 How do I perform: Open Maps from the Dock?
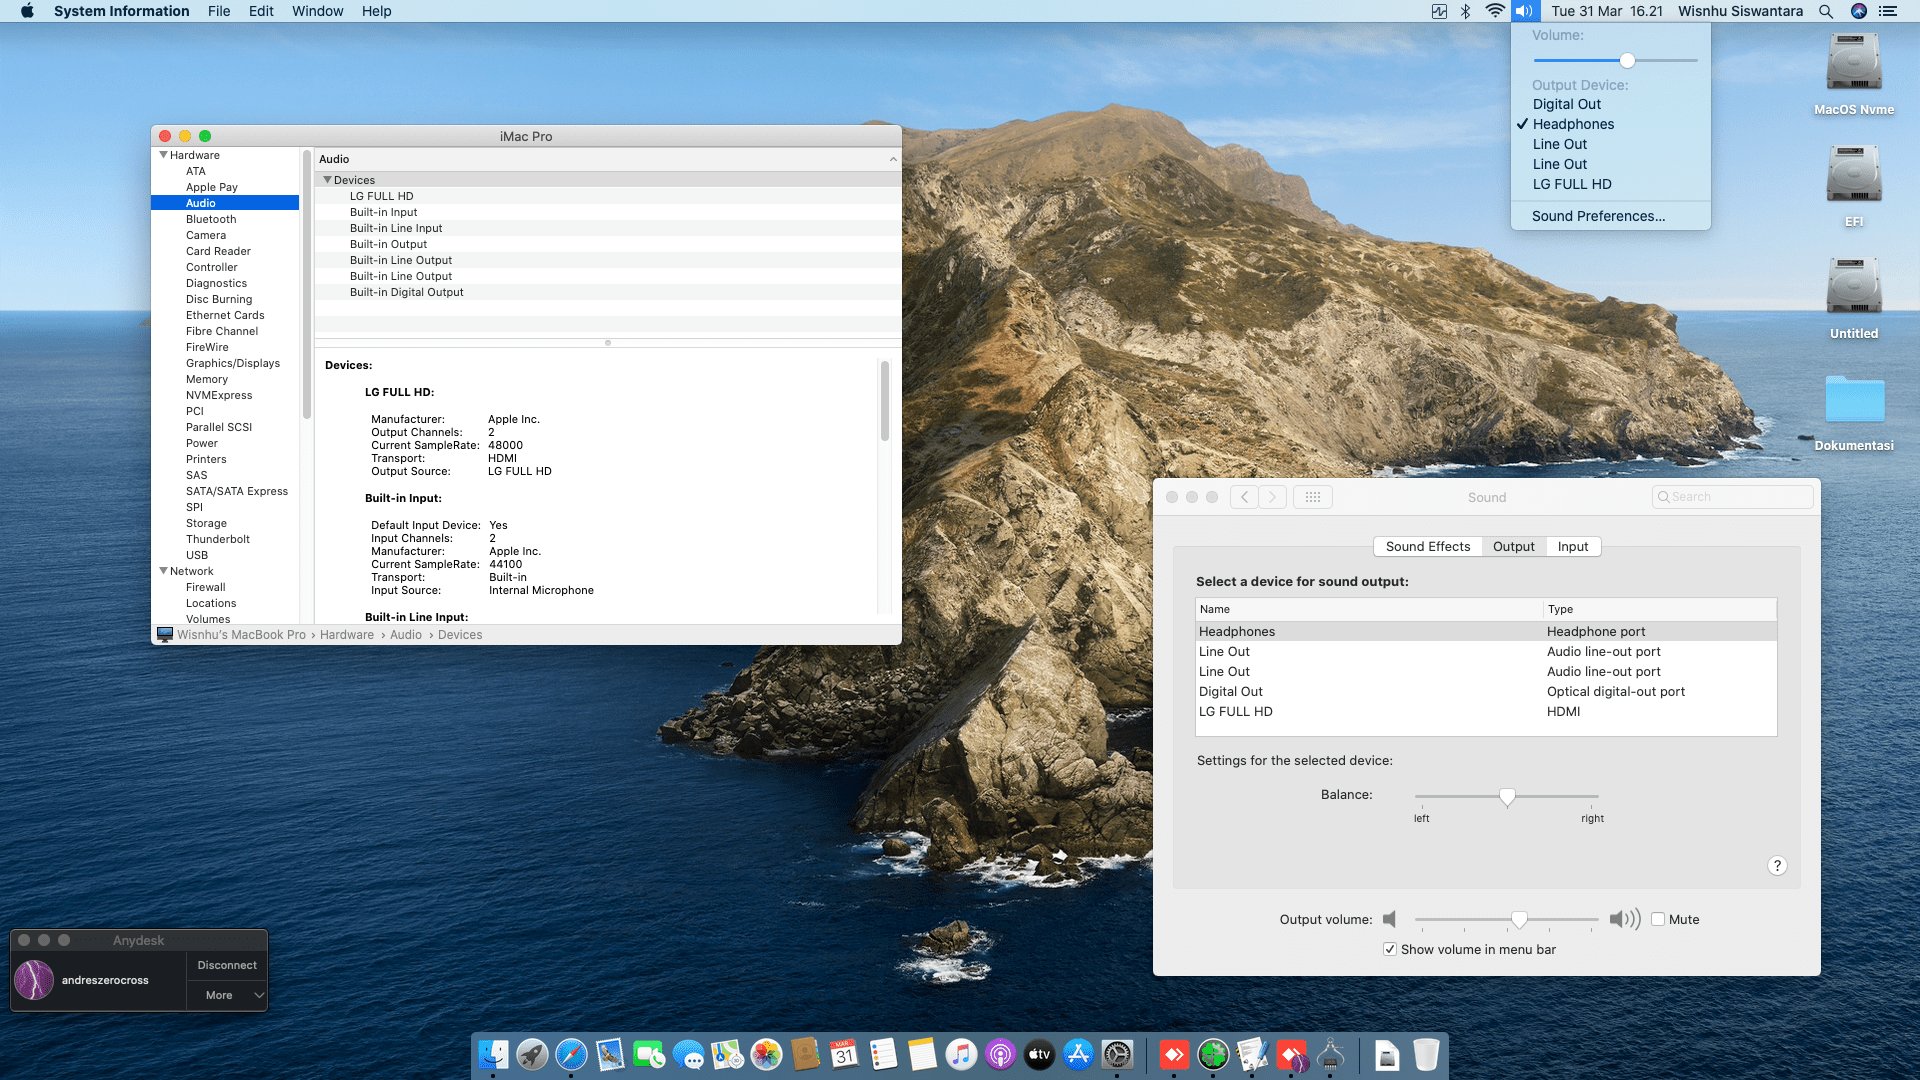click(727, 1054)
